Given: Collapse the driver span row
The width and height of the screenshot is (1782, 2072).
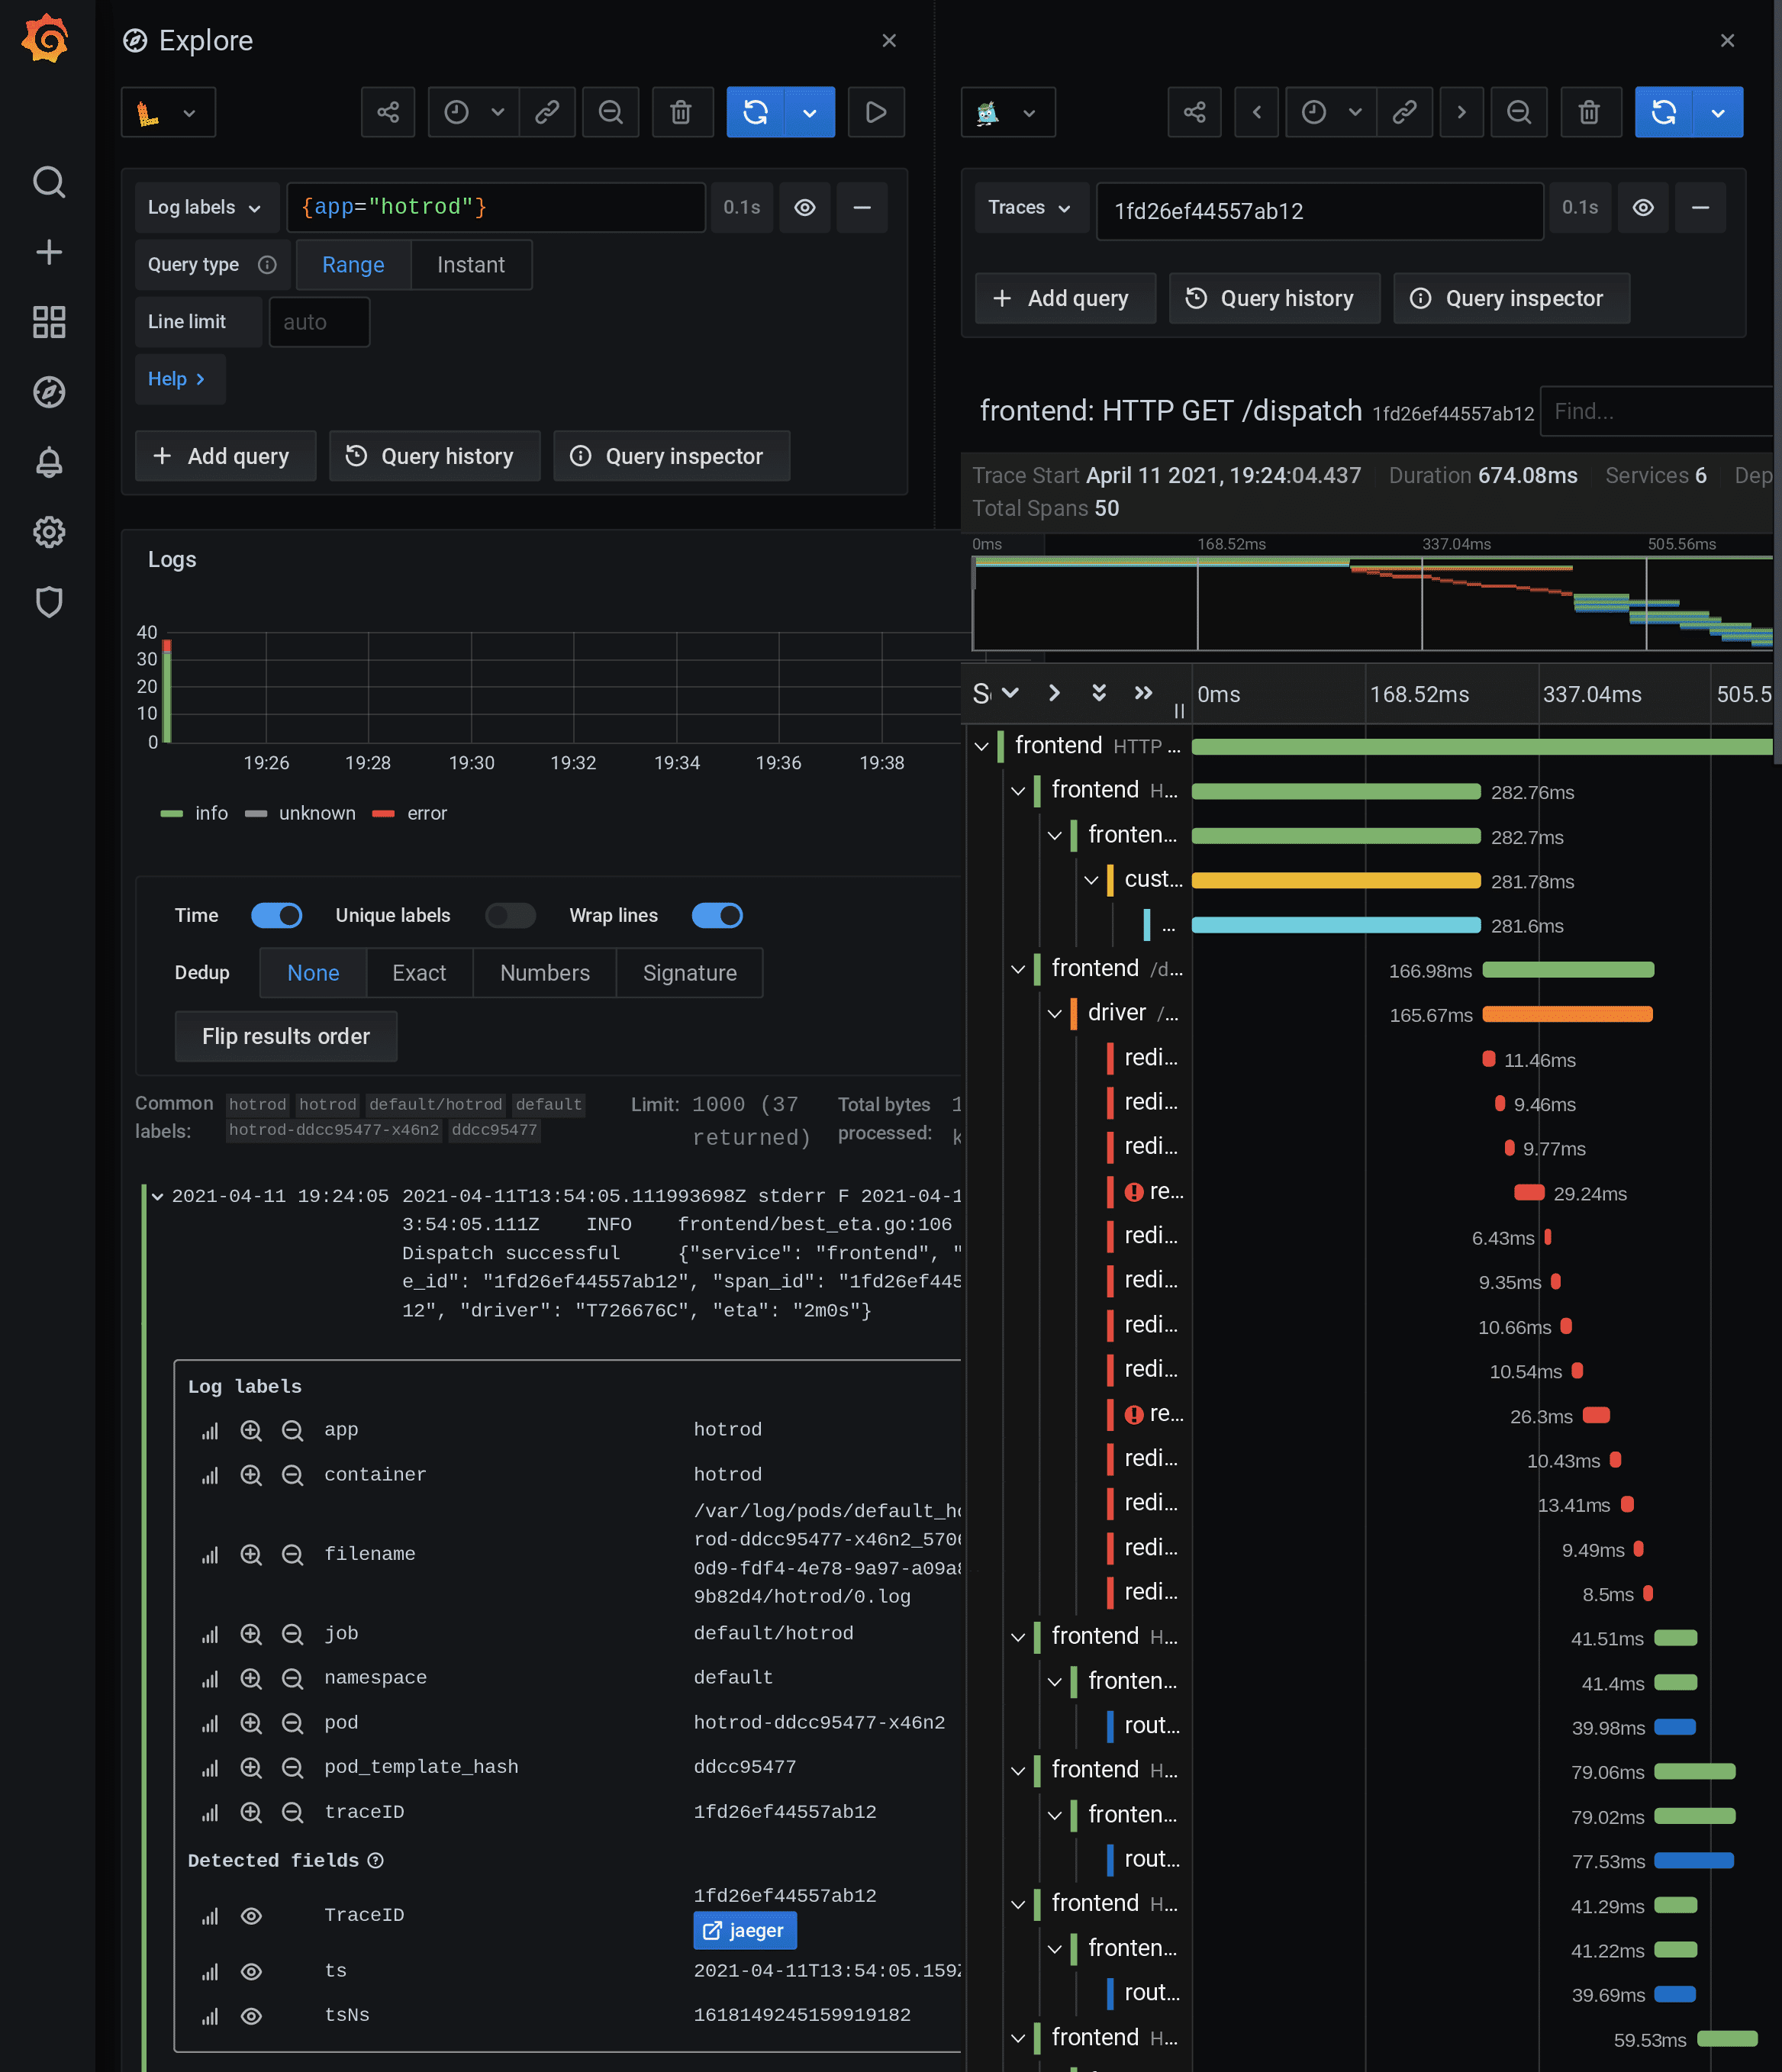Looking at the screenshot, I should pyautogui.click(x=1055, y=1014).
